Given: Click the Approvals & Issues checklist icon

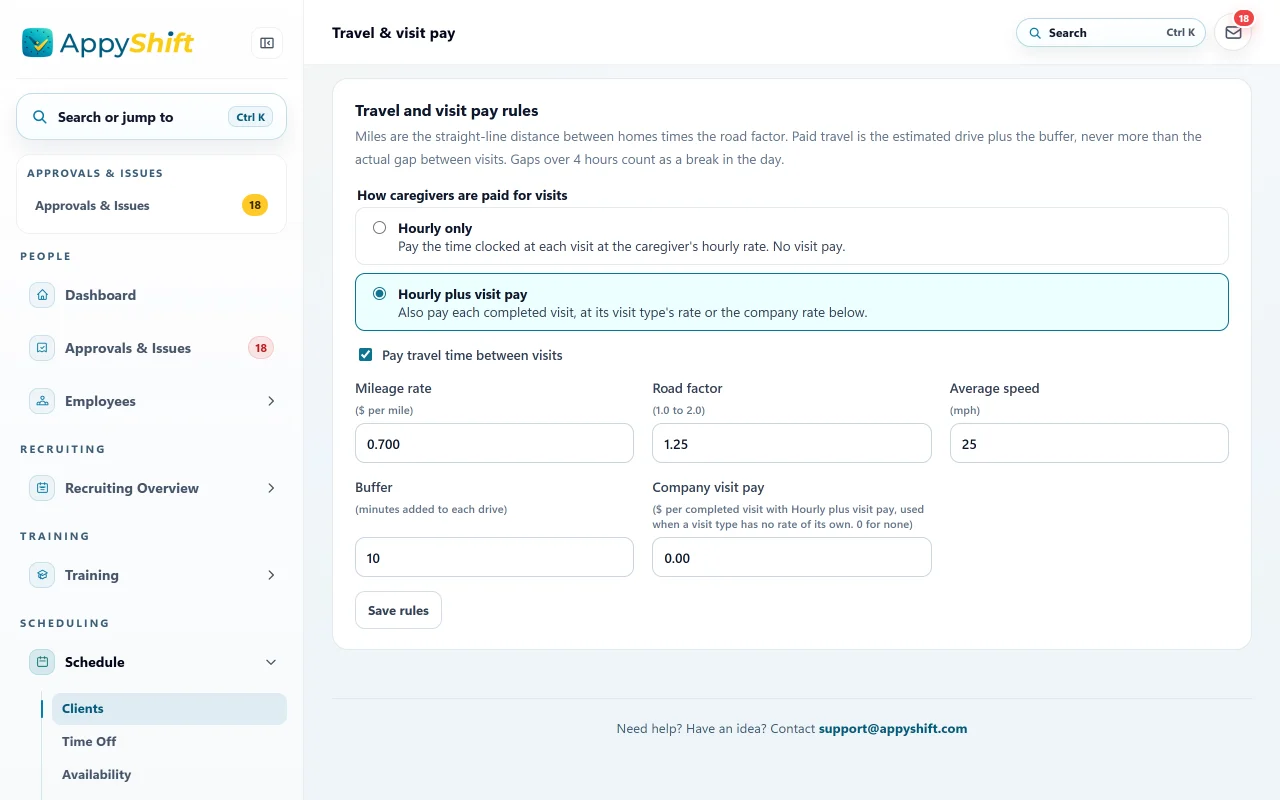Looking at the screenshot, I should [x=42, y=348].
